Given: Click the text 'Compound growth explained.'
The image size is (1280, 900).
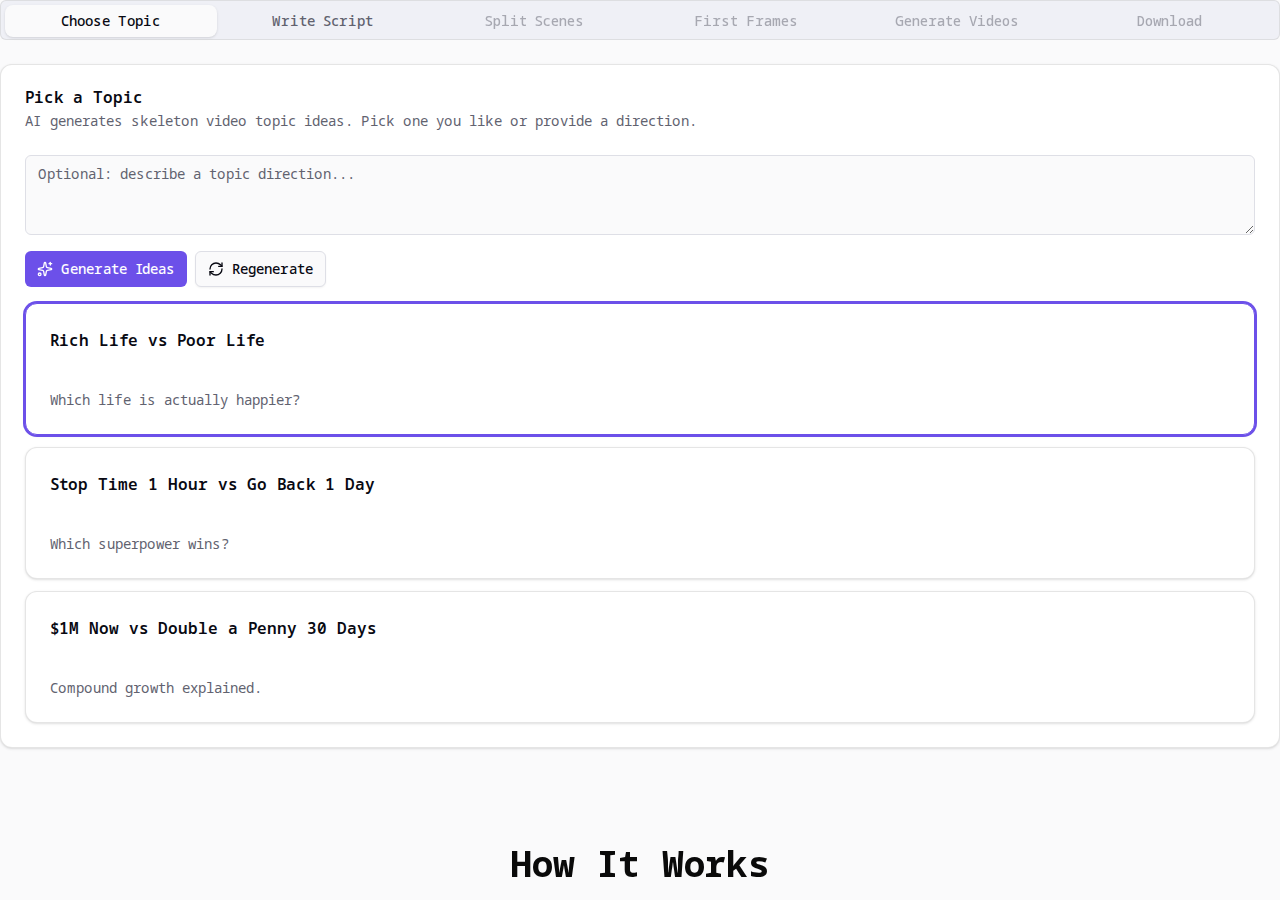Looking at the screenshot, I should [x=155, y=688].
